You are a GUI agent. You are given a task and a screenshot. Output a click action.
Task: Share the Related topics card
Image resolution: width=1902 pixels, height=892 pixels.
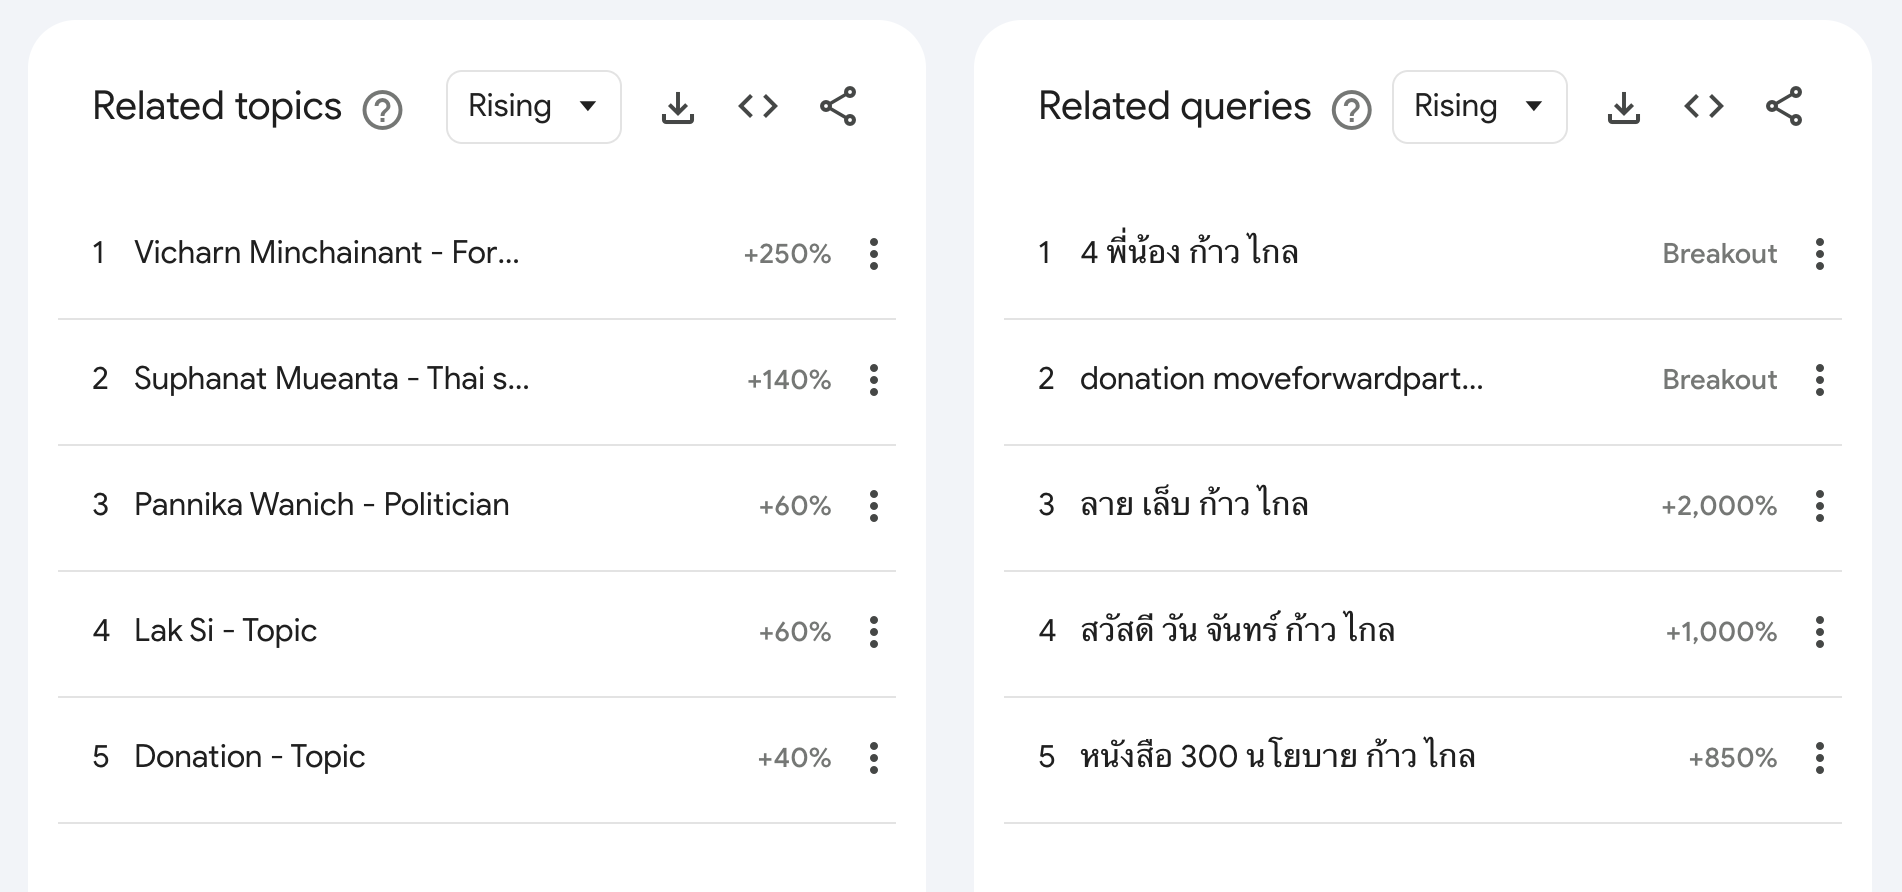[838, 107]
